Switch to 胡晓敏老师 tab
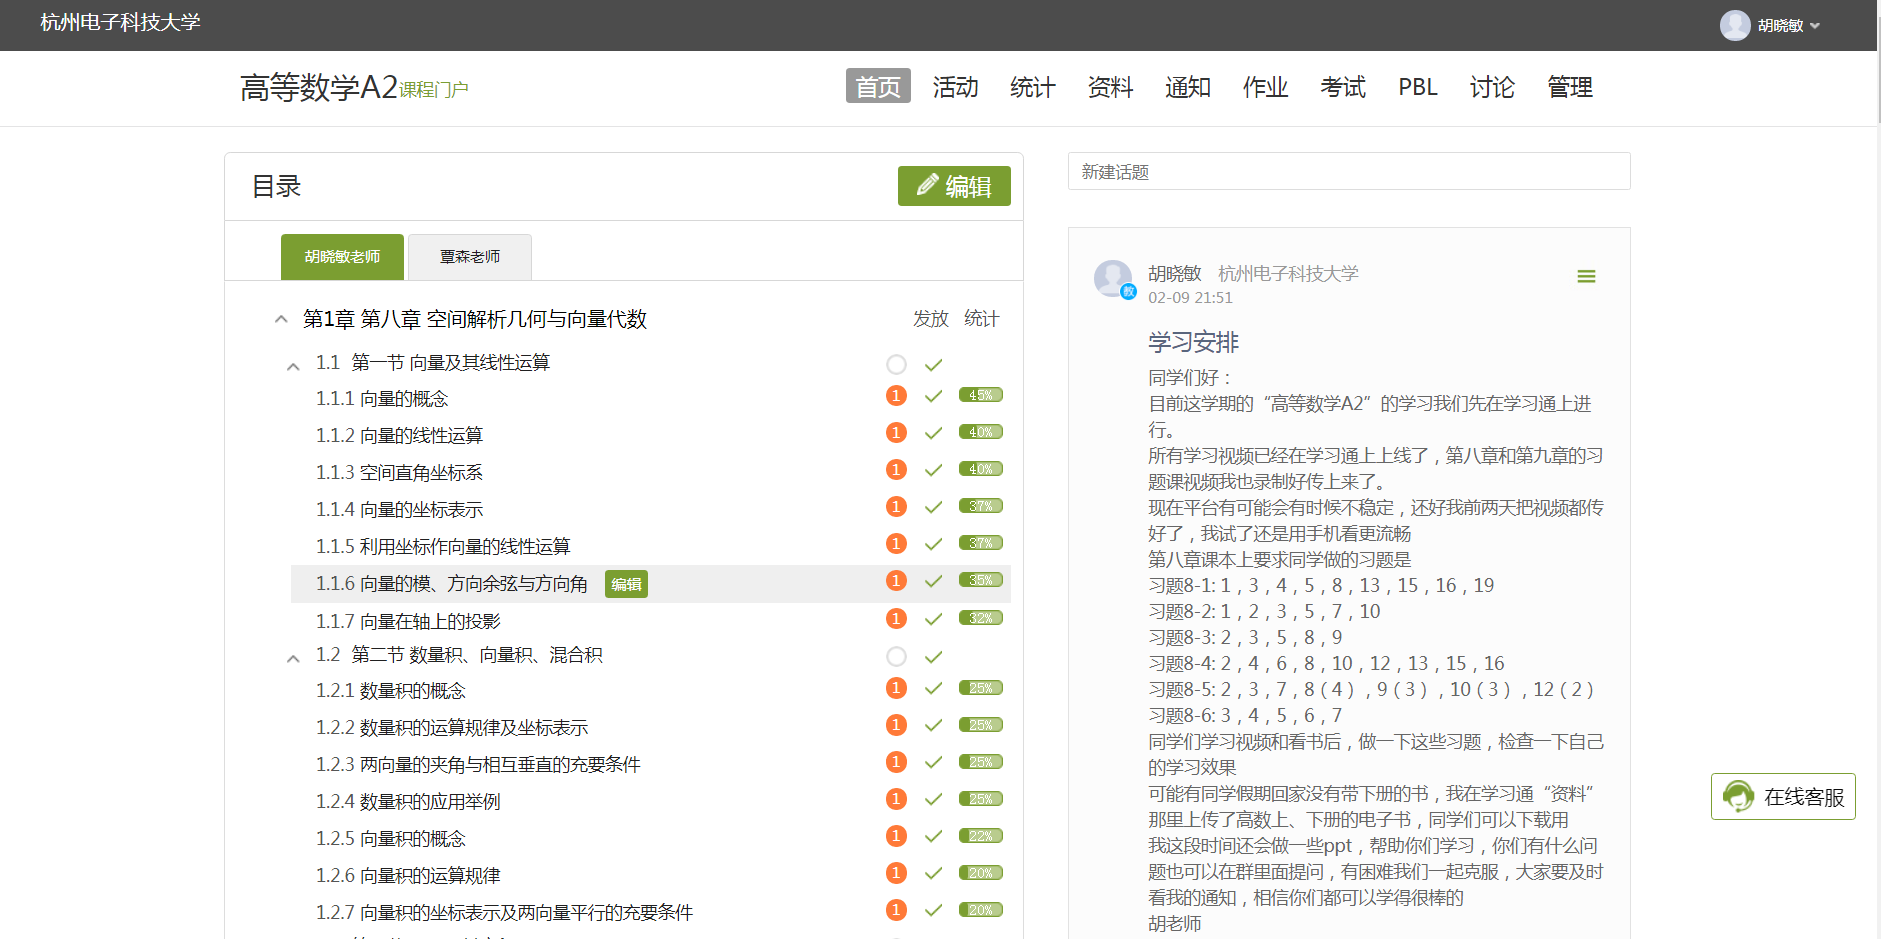The height and width of the screenshot is (939, 1881). [342, 257]
